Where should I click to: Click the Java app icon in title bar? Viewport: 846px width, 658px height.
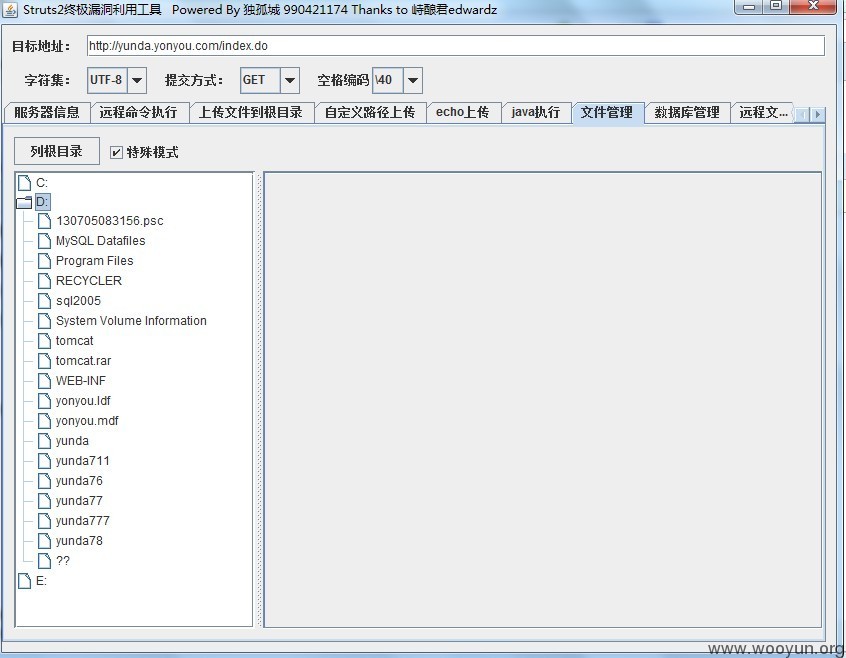(x=10, y=10)
